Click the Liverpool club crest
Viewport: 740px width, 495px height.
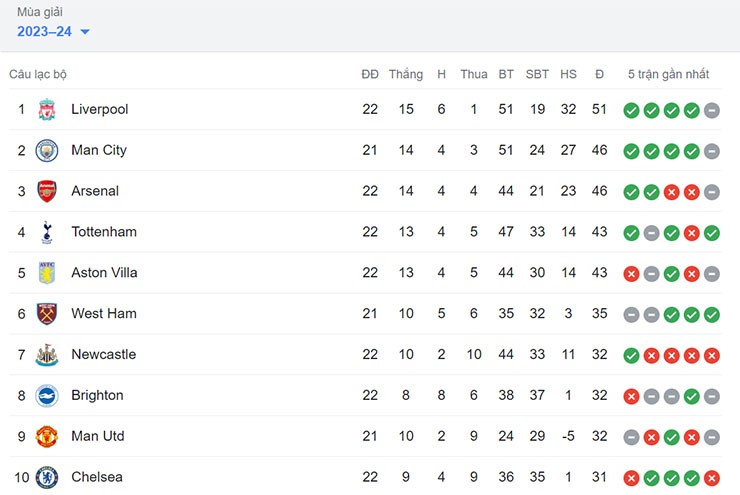coord(47,109)
